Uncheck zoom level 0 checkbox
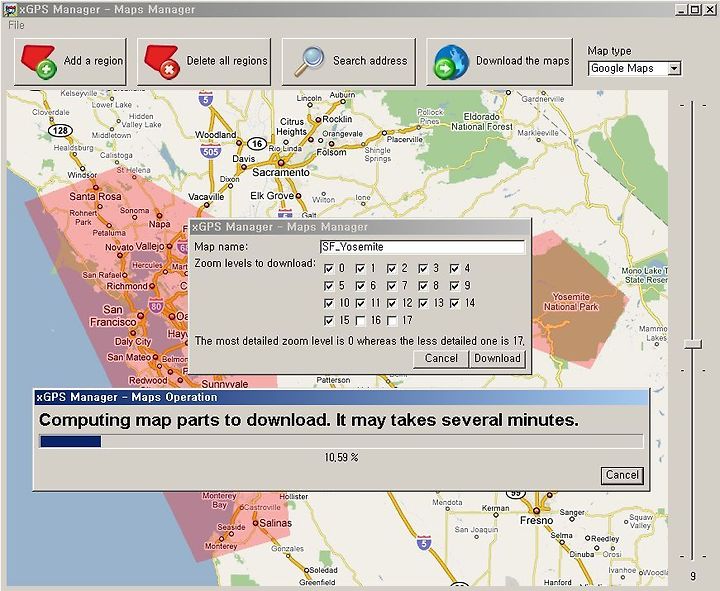 click(x=329, y=269)
